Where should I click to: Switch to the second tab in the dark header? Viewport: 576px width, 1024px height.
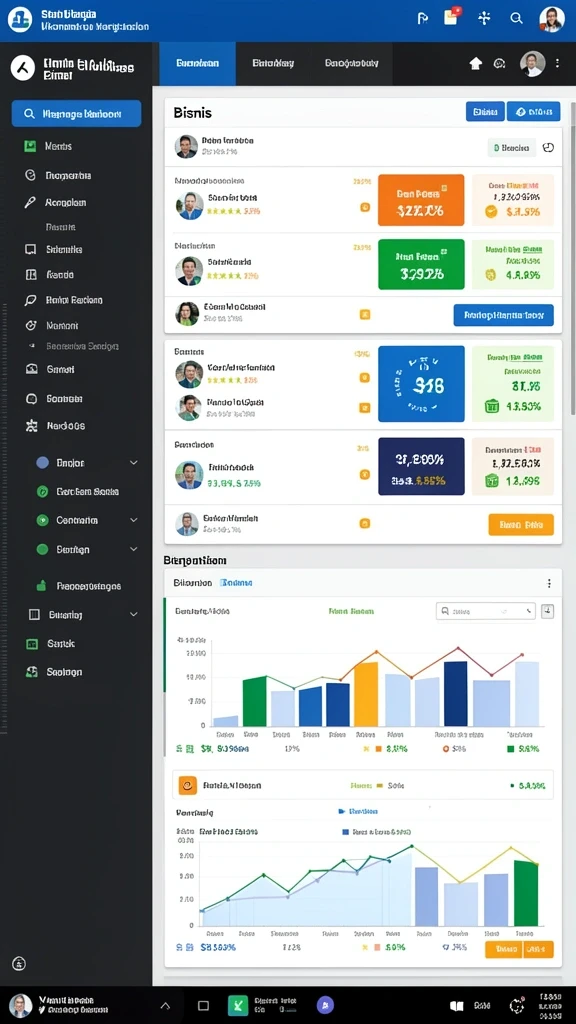point(273,63)
